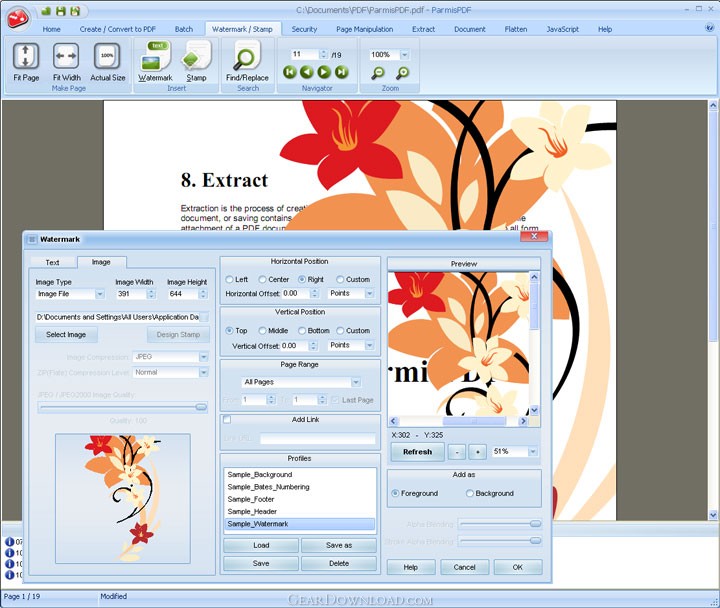Open the ZIP compression level Normal dropdown
The height and width of the screenshot is (608, 720).
click(203, 372)
